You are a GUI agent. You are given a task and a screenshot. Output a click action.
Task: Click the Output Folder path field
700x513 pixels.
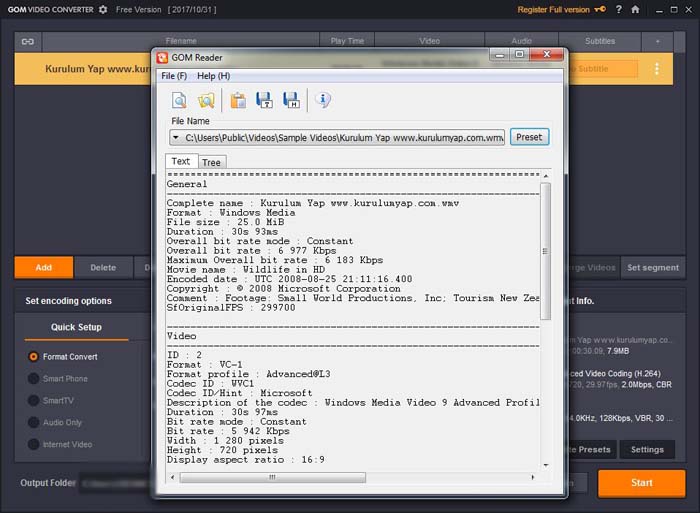coord(116,483)
